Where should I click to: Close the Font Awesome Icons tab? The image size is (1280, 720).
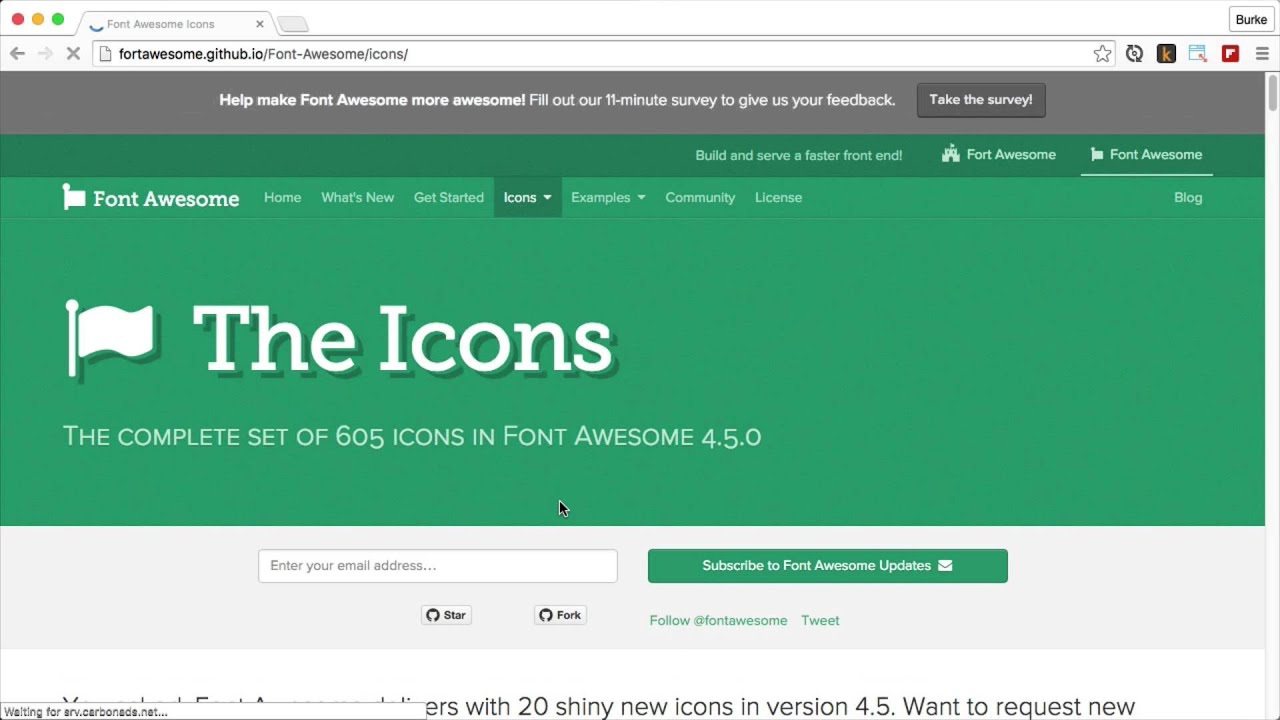pyautogui.click(x=260, y=23)
